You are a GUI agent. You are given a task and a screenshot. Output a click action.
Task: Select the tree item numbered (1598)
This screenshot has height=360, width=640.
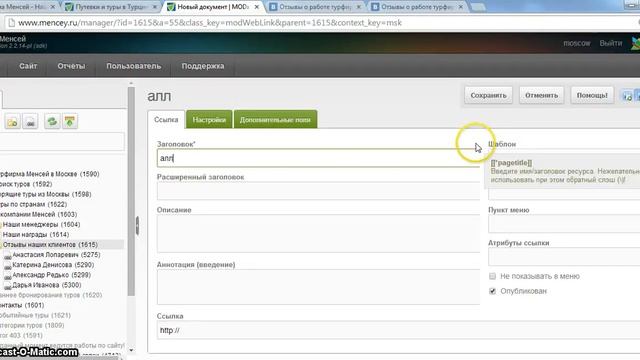(x=45, y=194)
